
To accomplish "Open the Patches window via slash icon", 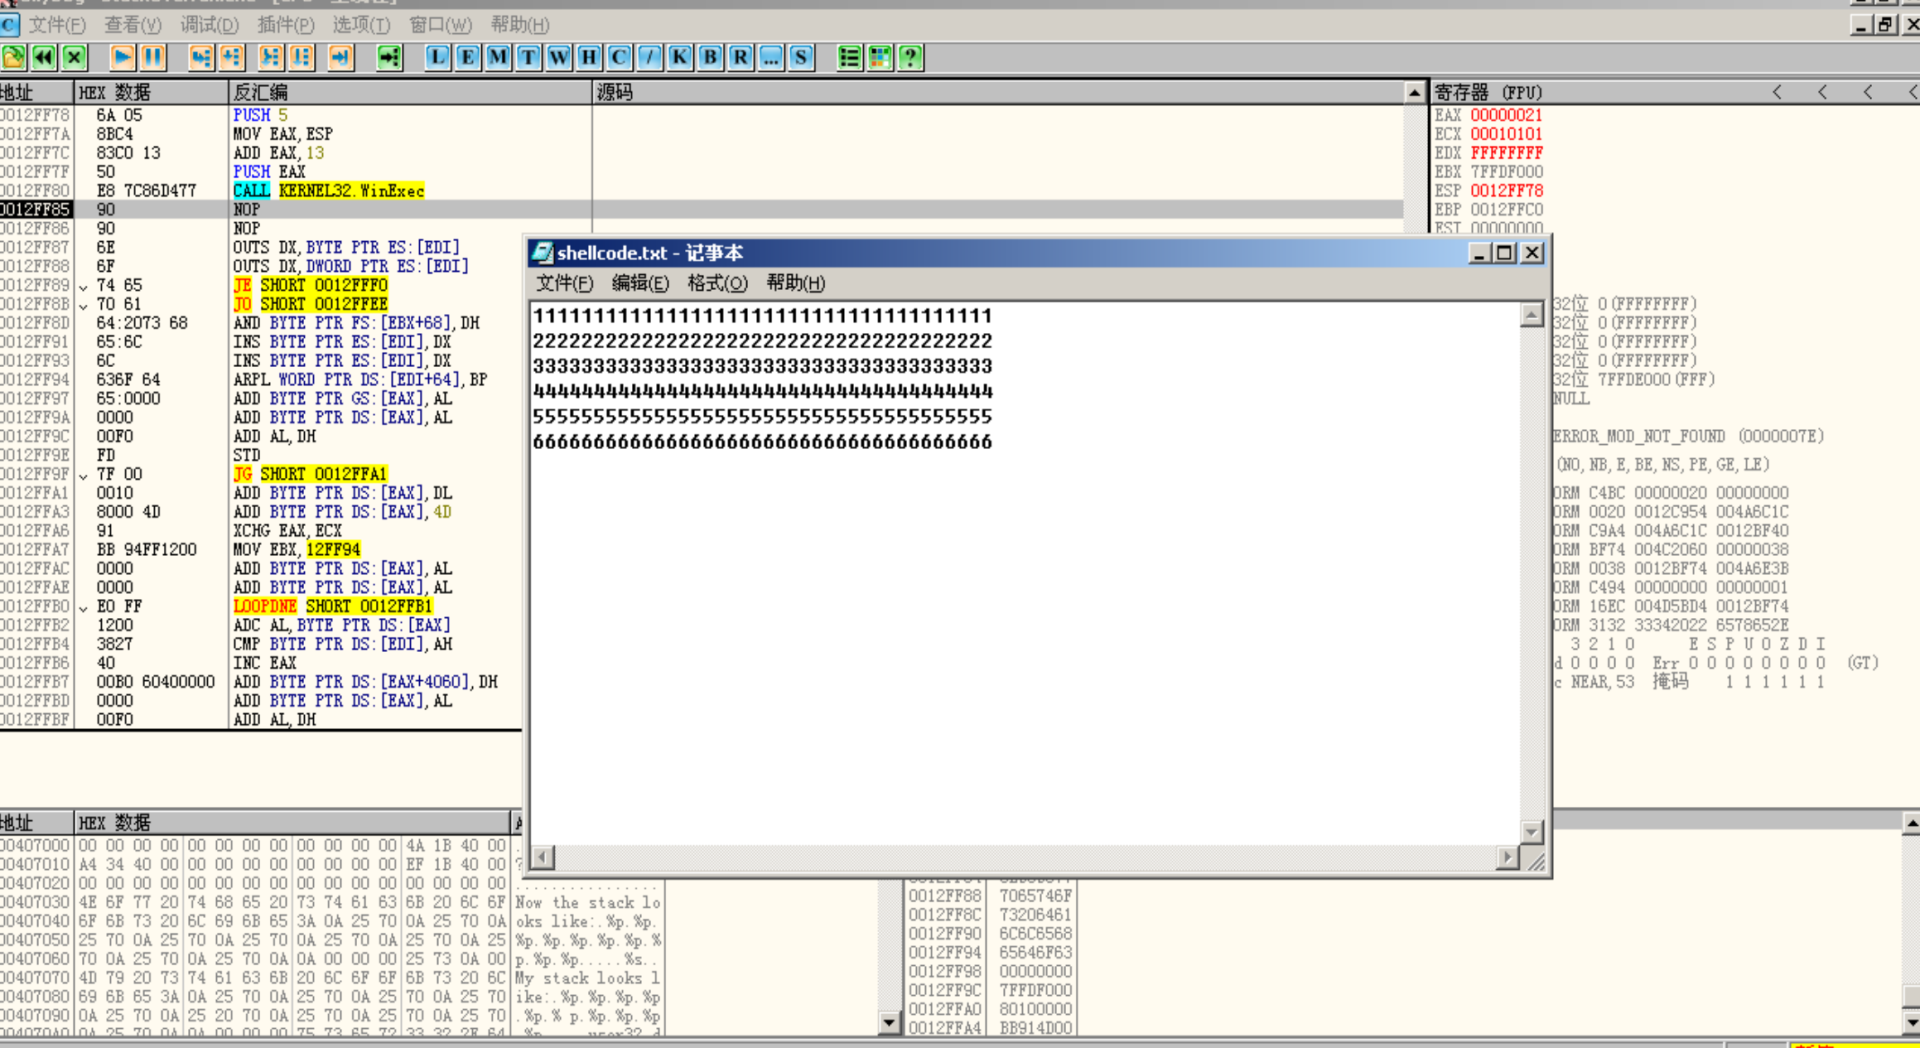I will (x=650, y=58).
